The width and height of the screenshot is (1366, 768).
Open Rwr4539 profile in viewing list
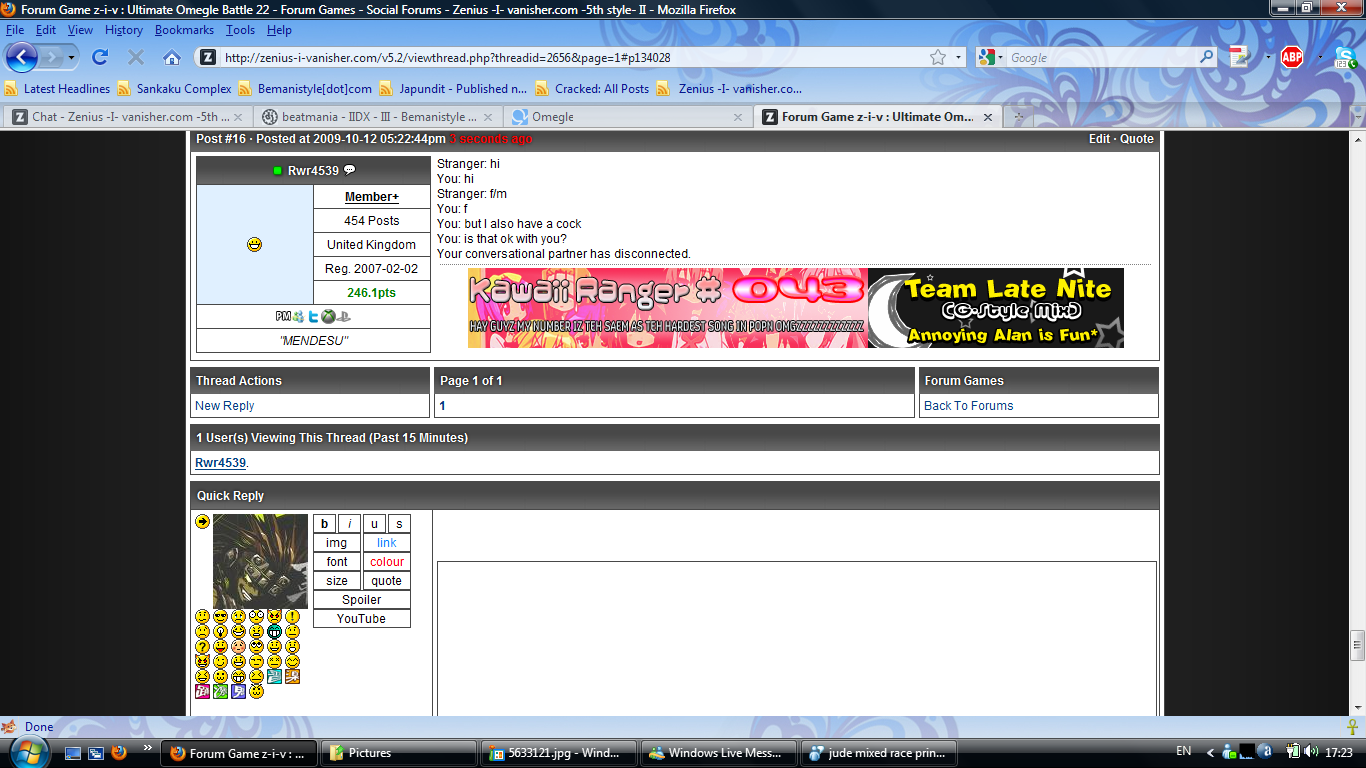[x=220, y=463]
